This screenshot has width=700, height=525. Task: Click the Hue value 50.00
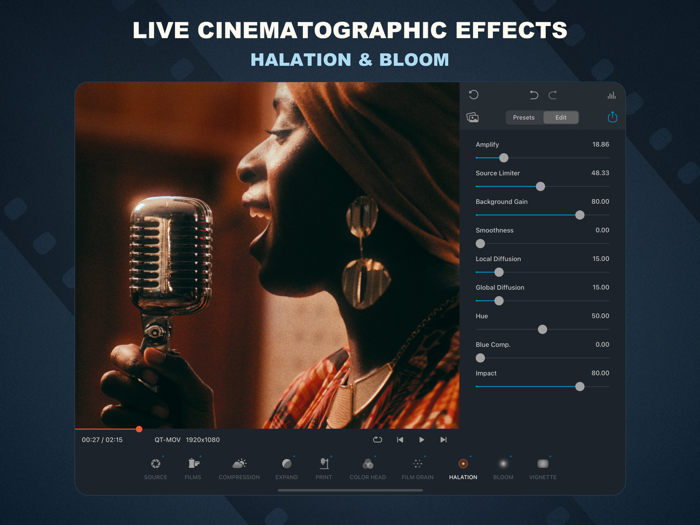(x=600, y=316)
